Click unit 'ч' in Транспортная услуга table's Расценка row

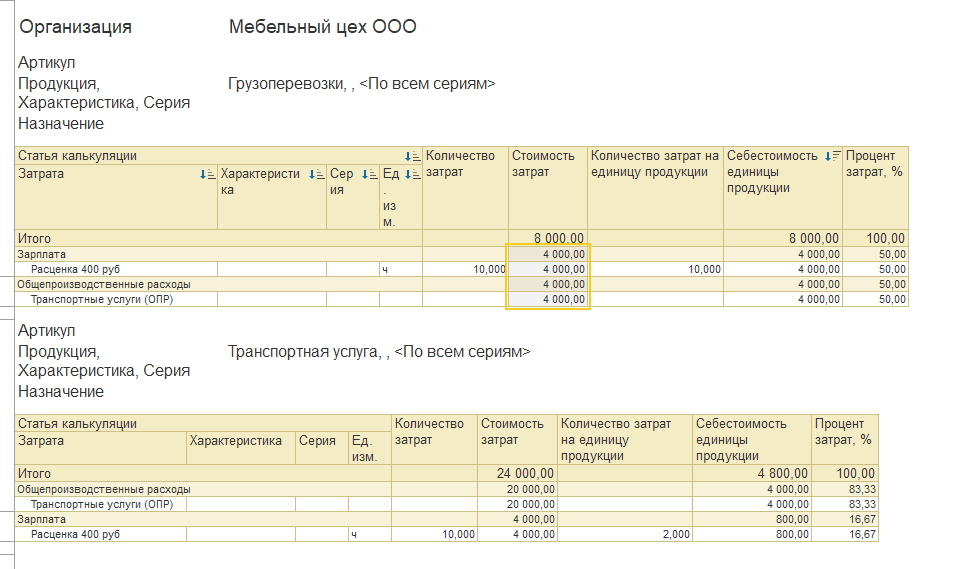(354, 535)
